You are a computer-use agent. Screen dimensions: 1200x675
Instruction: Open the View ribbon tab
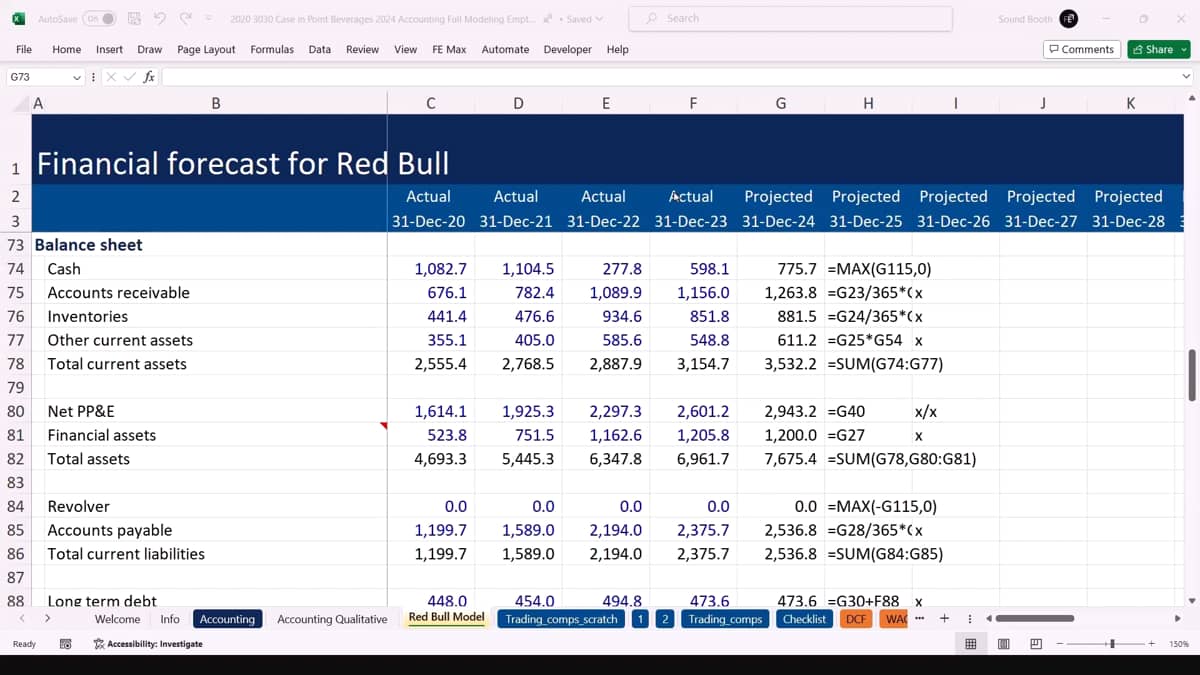pos(406,49)
